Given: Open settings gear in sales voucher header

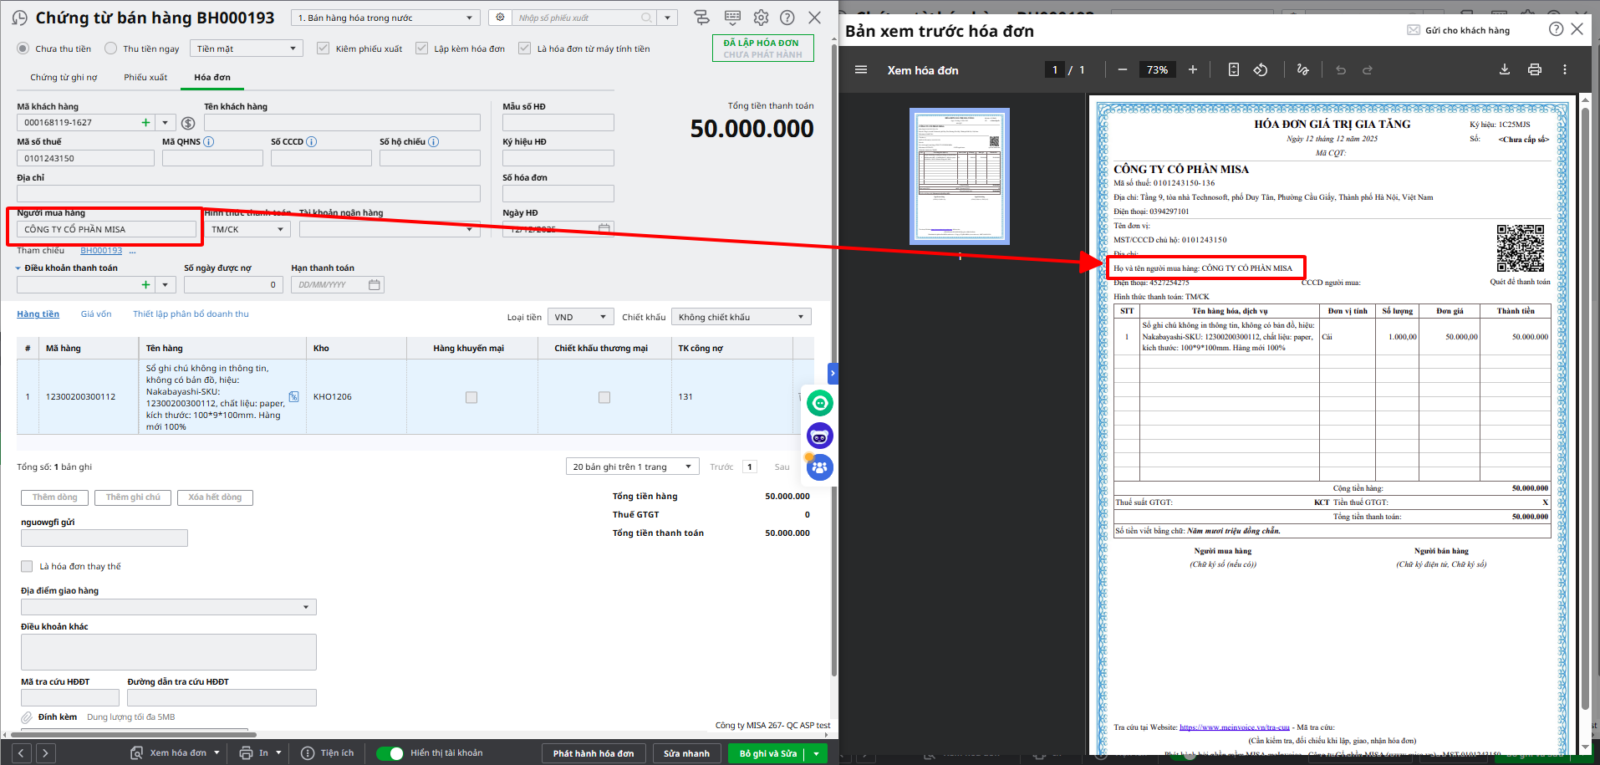Looking at the screenshot, I should click(761, 18).
